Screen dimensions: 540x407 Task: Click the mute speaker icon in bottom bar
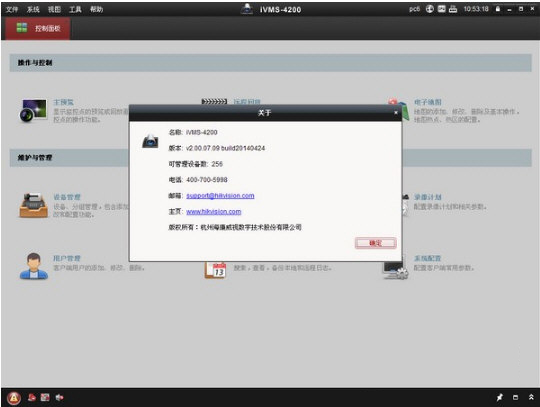pyautogui.click(x=60, y=398)
